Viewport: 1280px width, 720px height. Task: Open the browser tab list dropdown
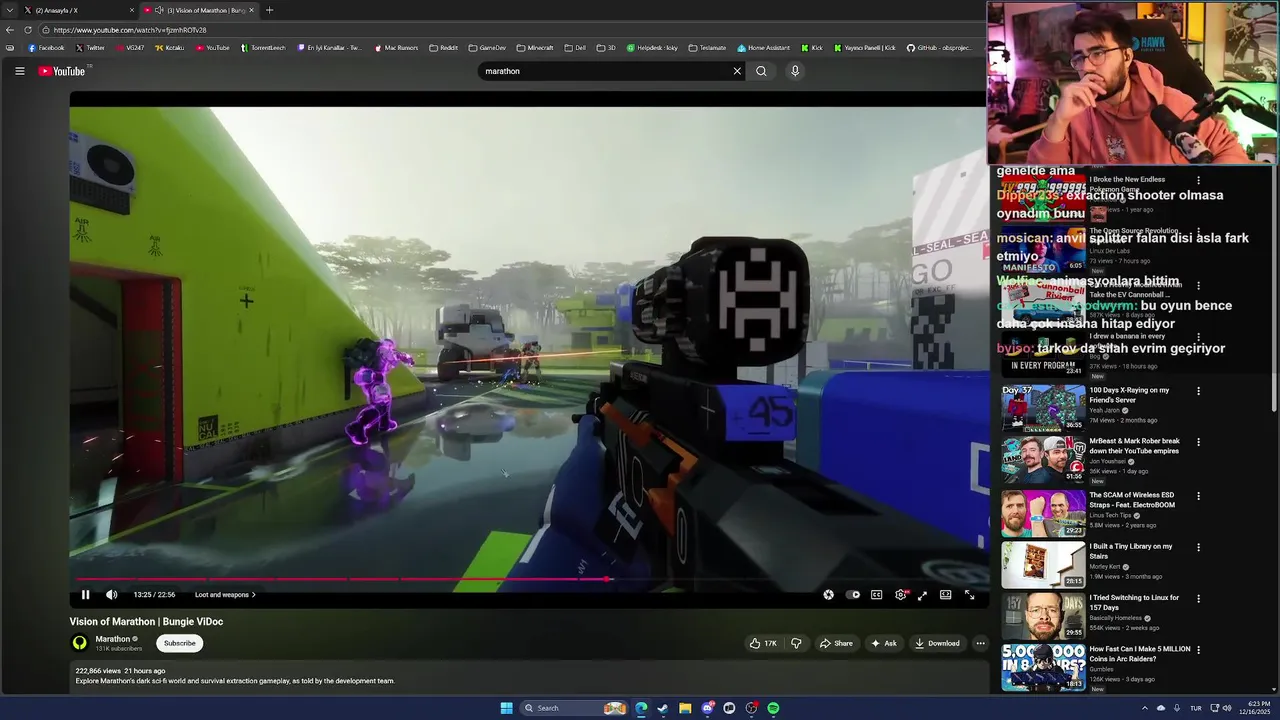tap(9, 10)
